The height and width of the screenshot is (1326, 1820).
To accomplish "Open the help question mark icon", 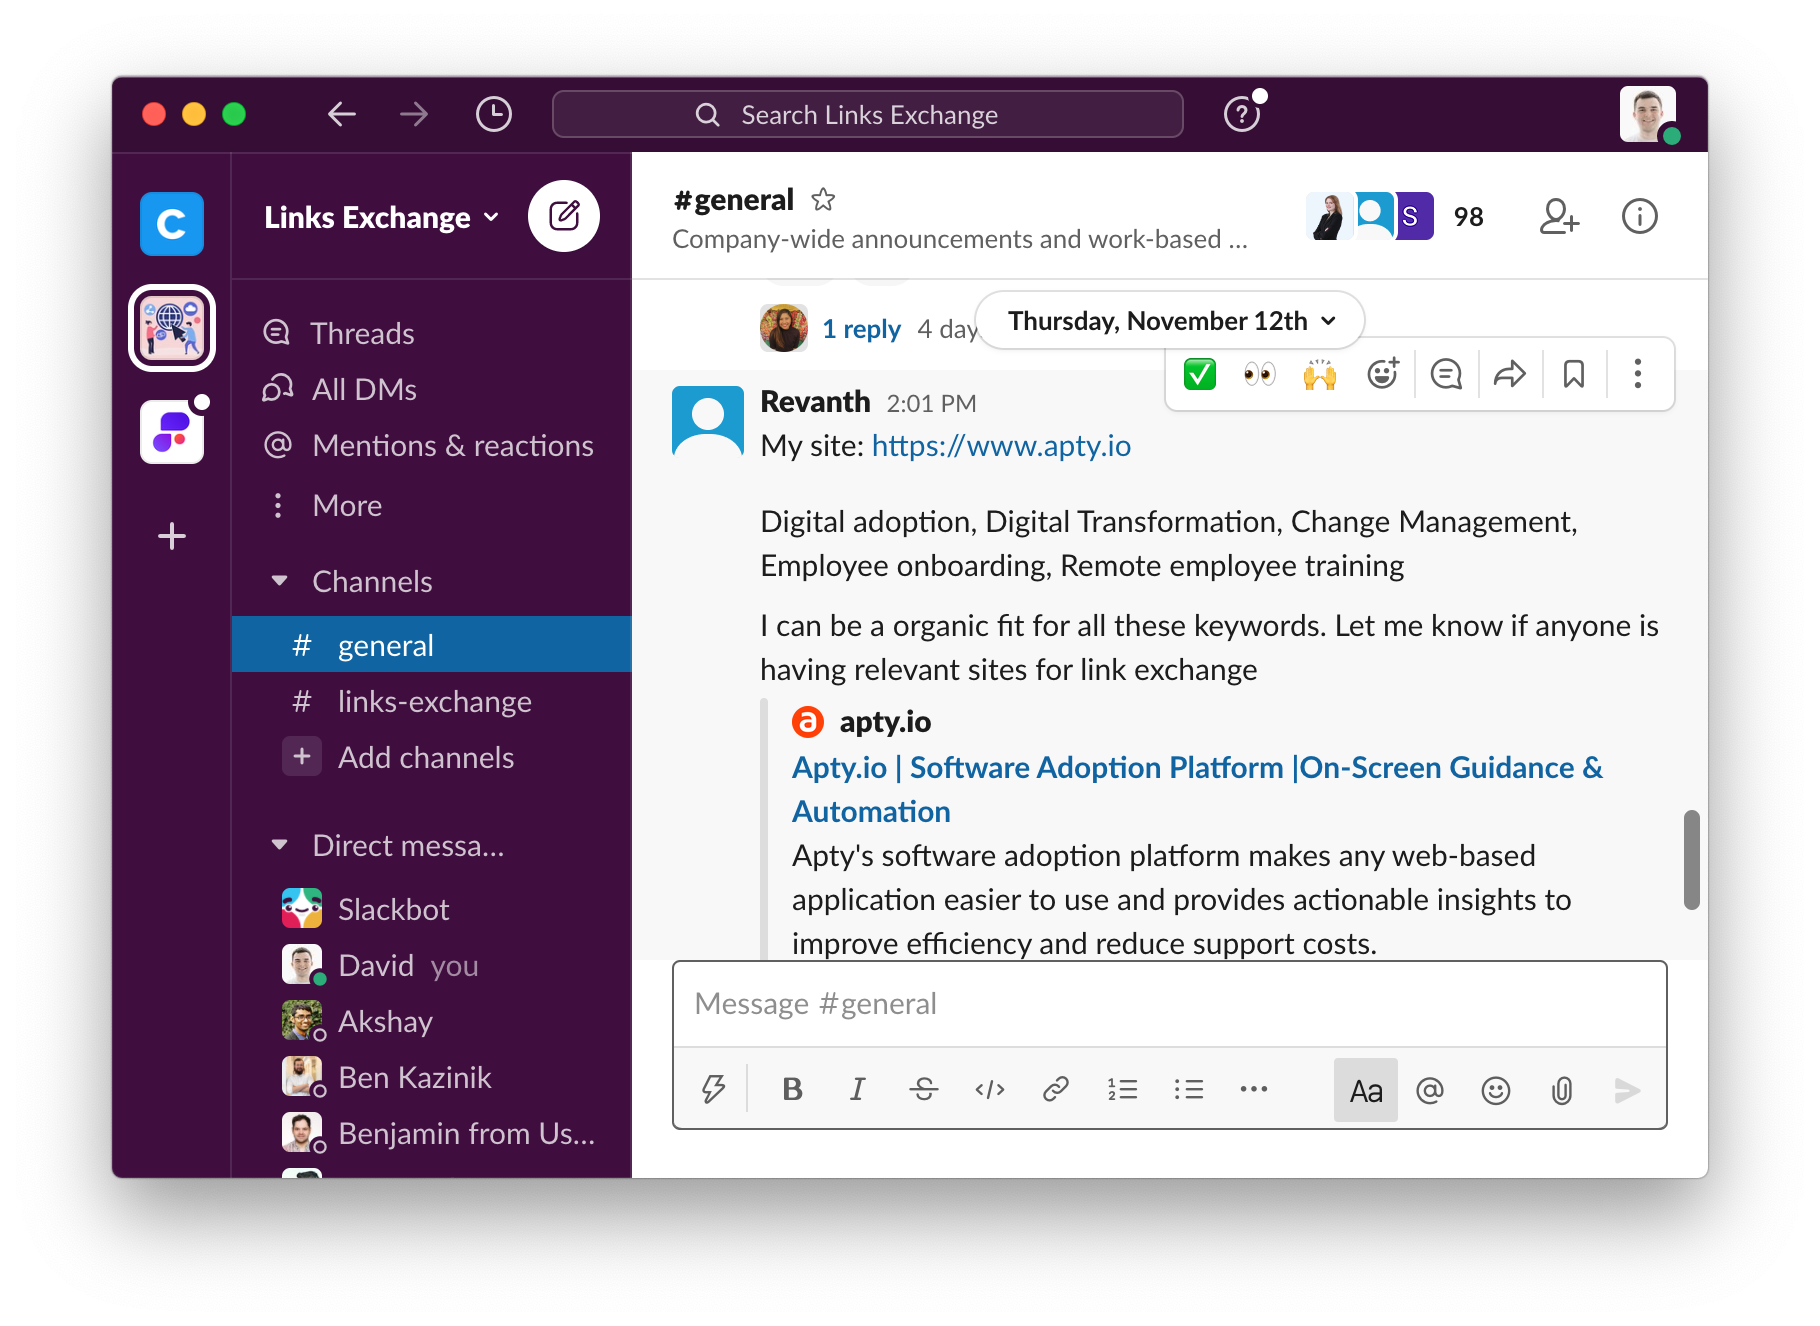I will pyautogui.click(x=1242, y=114).
